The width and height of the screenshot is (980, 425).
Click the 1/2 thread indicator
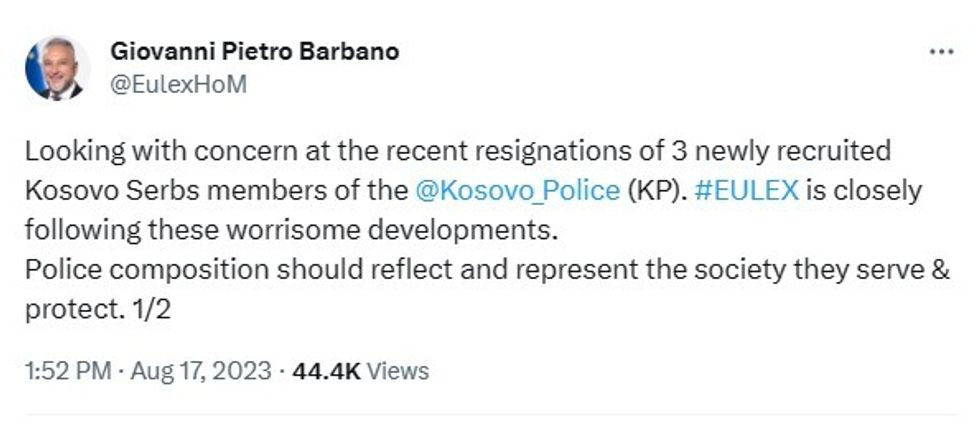(x=153, y=309)
